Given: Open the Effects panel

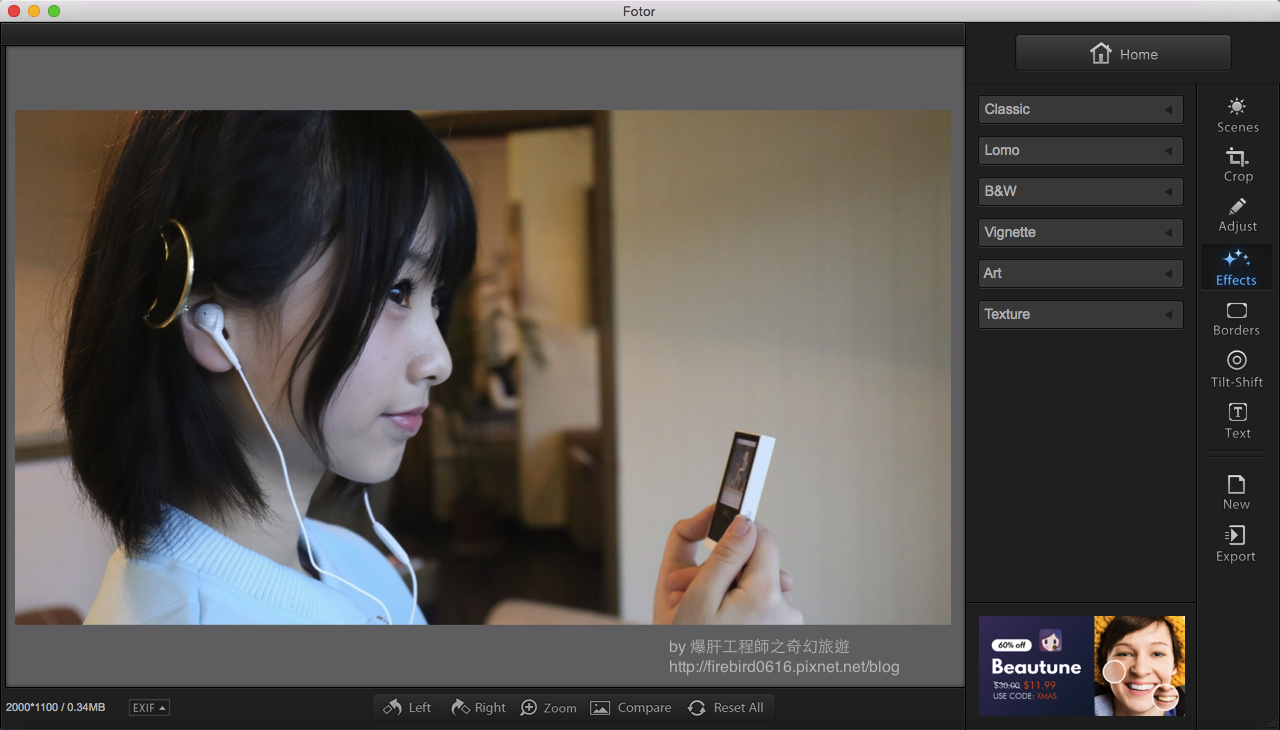Looking at the screenshot, I should [x=1237, y=267].
